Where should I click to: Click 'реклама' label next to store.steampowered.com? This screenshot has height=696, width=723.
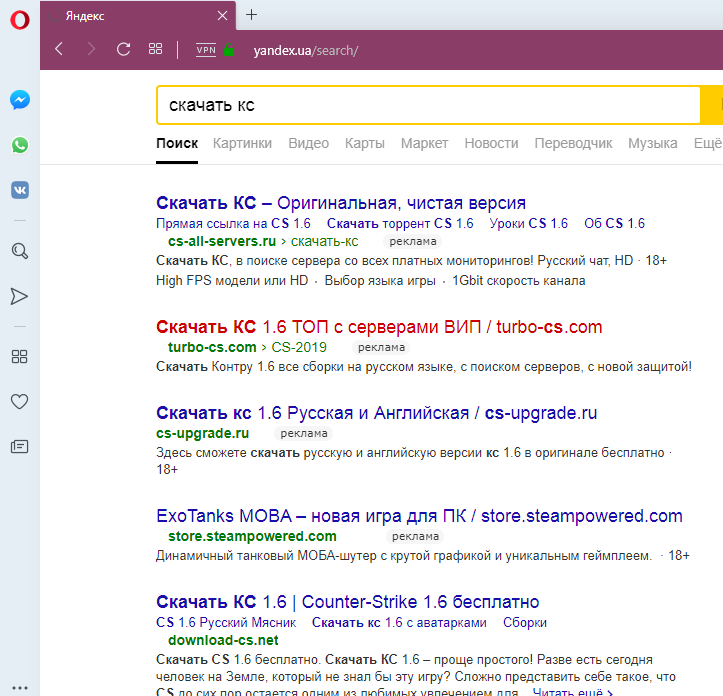pyautogui.click(x=415, y=536)
